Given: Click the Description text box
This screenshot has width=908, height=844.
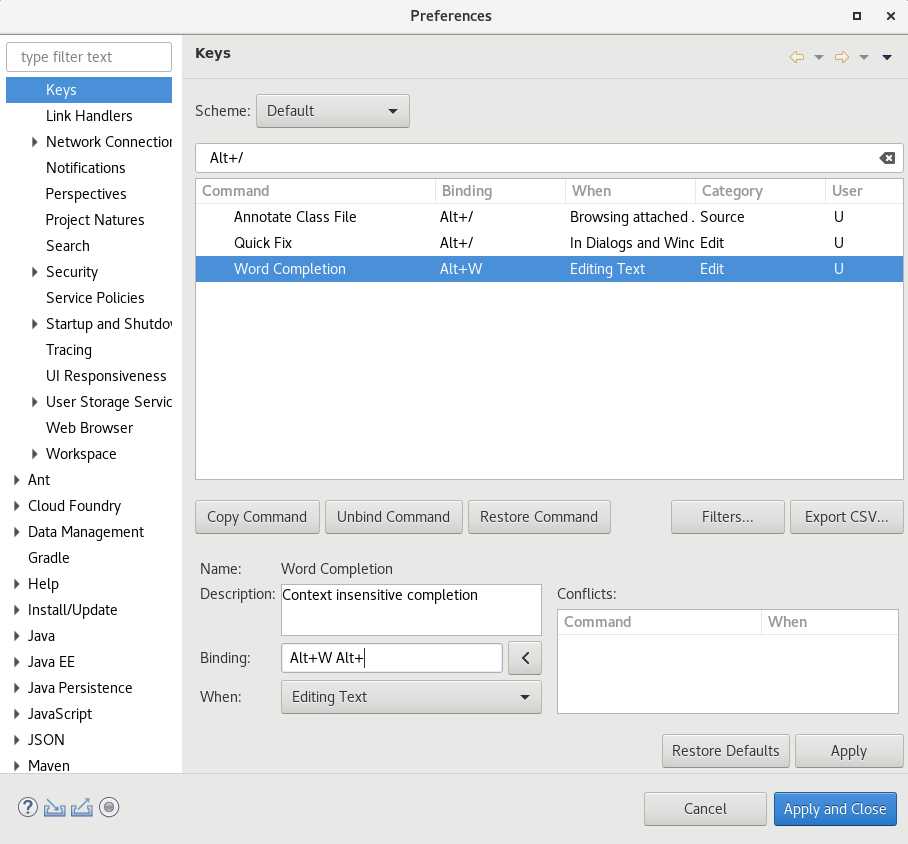Looking at the screenshot, I should click(411, 610).
